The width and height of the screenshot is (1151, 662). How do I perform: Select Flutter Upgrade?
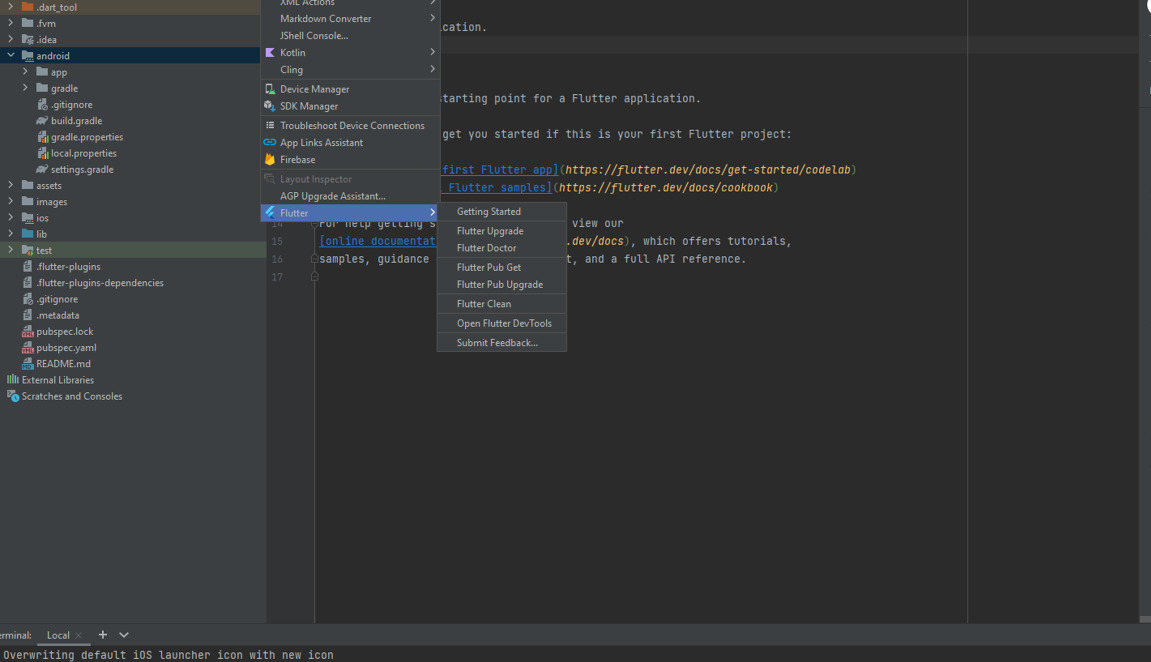click(x=501, y=231)
